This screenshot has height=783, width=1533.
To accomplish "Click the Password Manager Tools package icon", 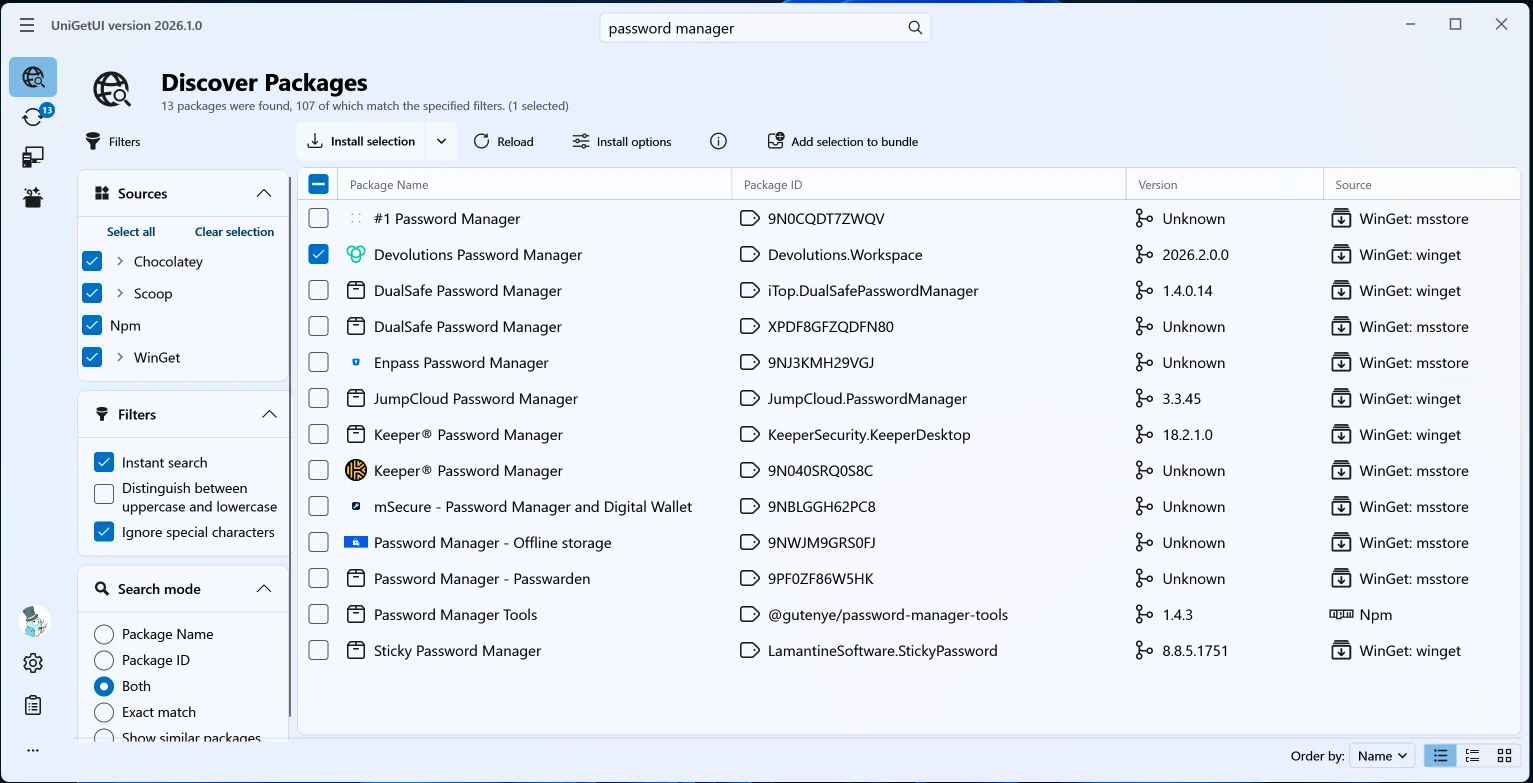I will (x=355, y=615).
